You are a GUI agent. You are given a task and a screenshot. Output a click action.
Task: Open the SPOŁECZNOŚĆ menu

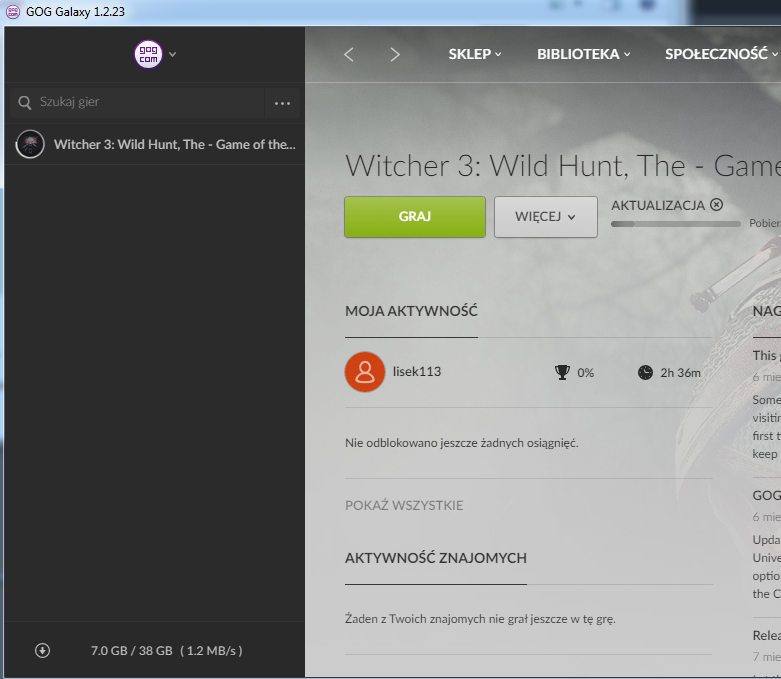tap(721, 54)
